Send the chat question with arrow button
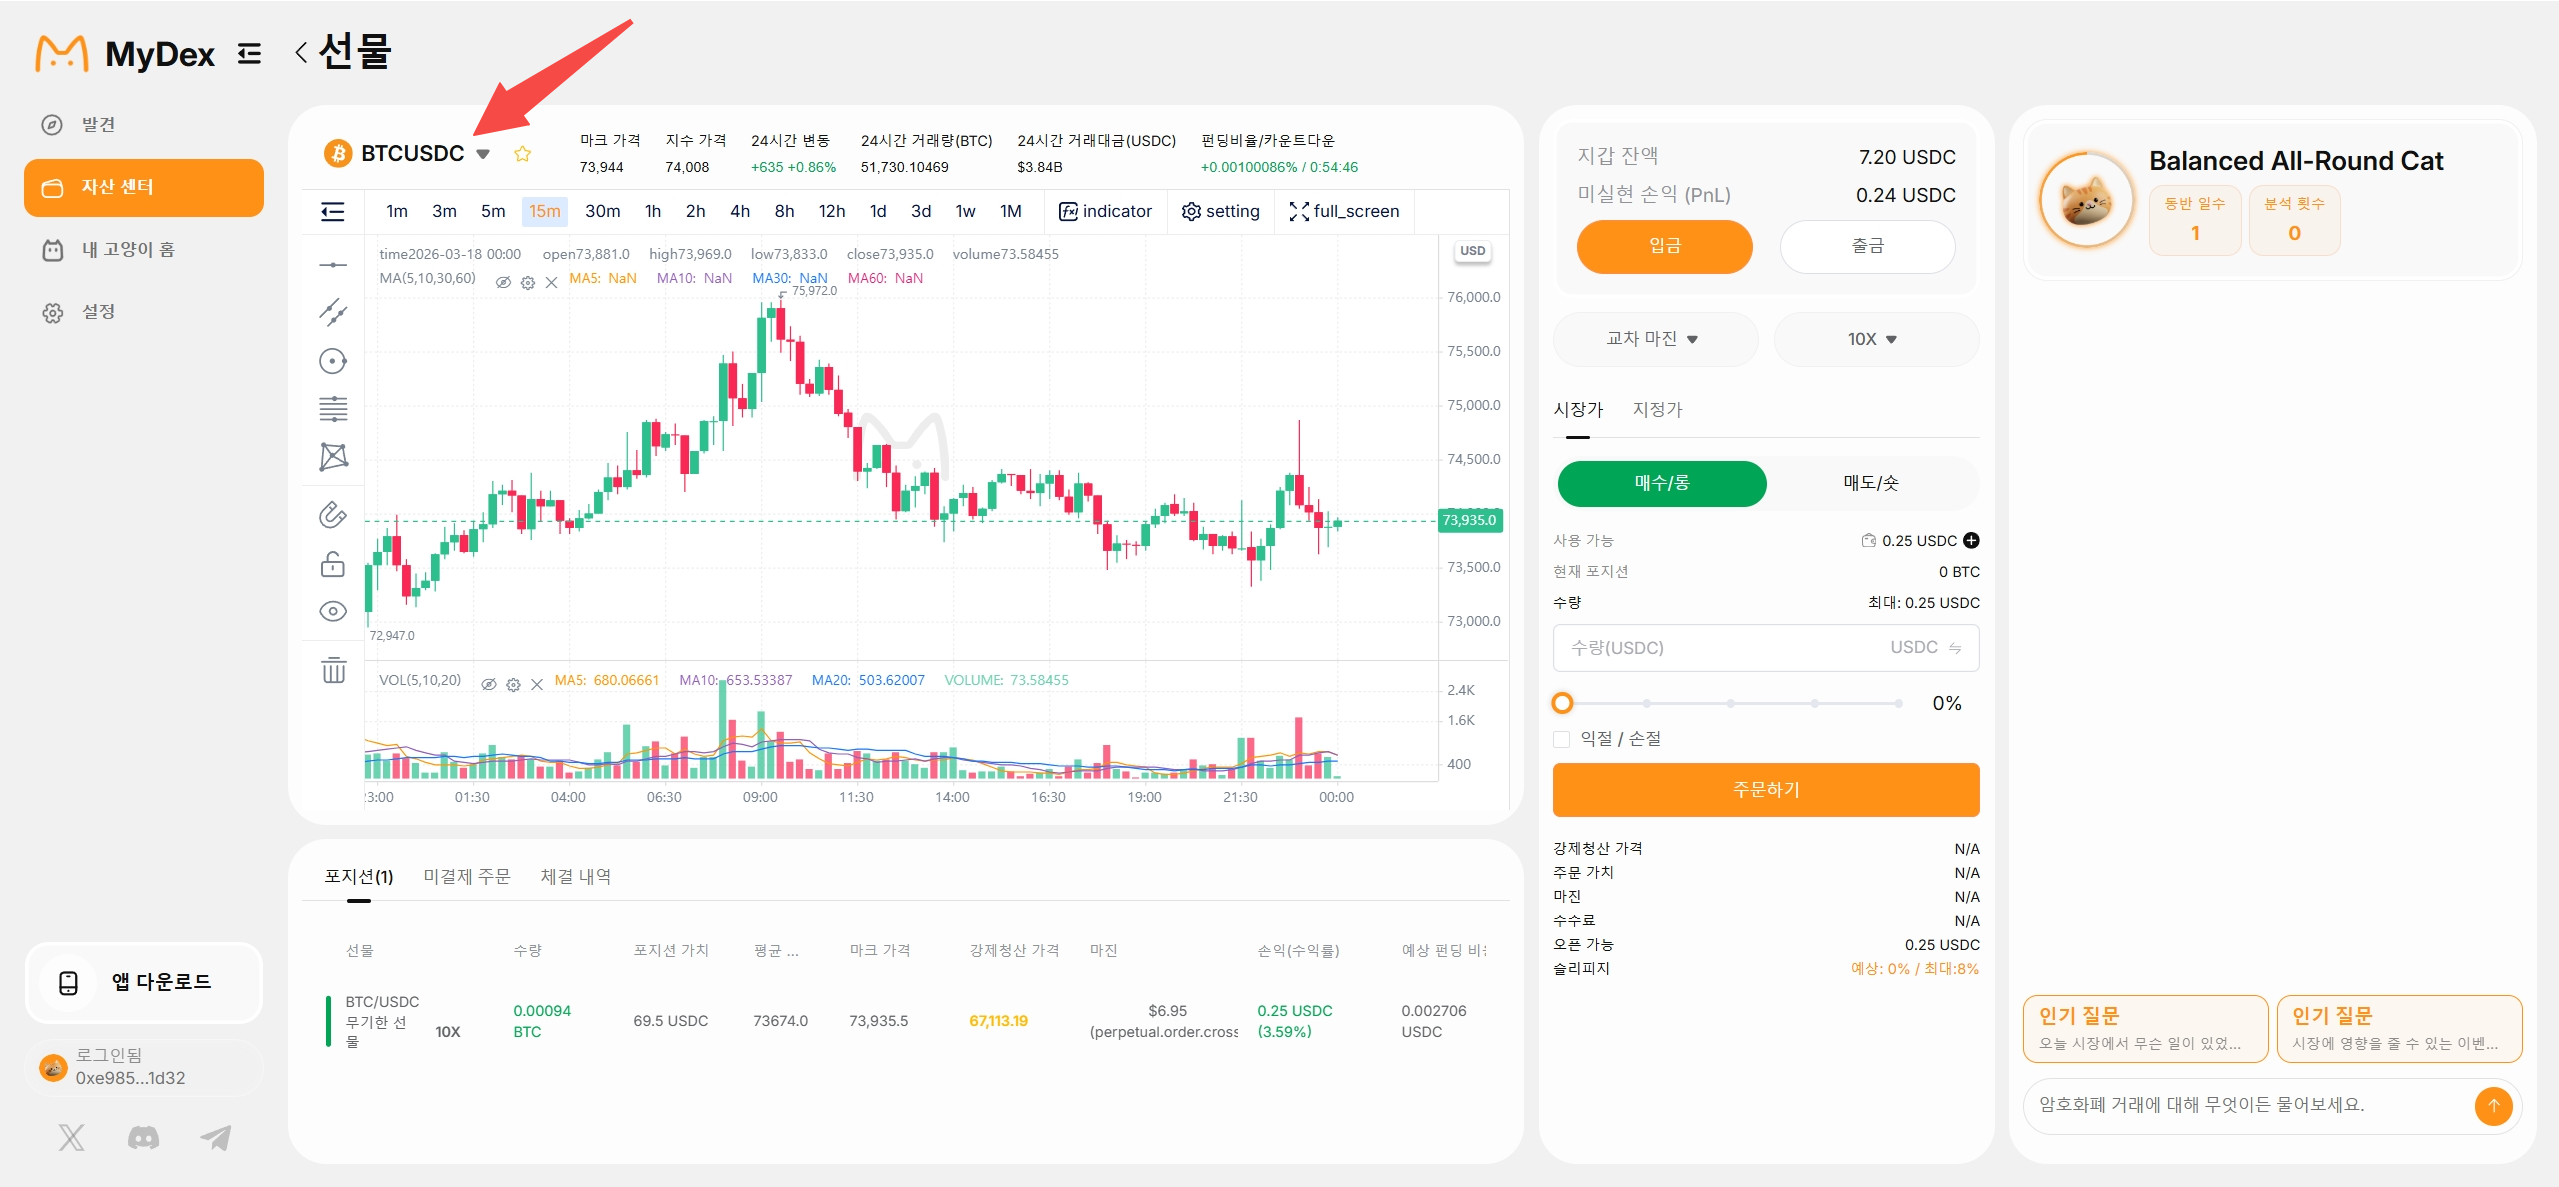This screenshot has height=1187, width=2559. coord(2493,1106)
